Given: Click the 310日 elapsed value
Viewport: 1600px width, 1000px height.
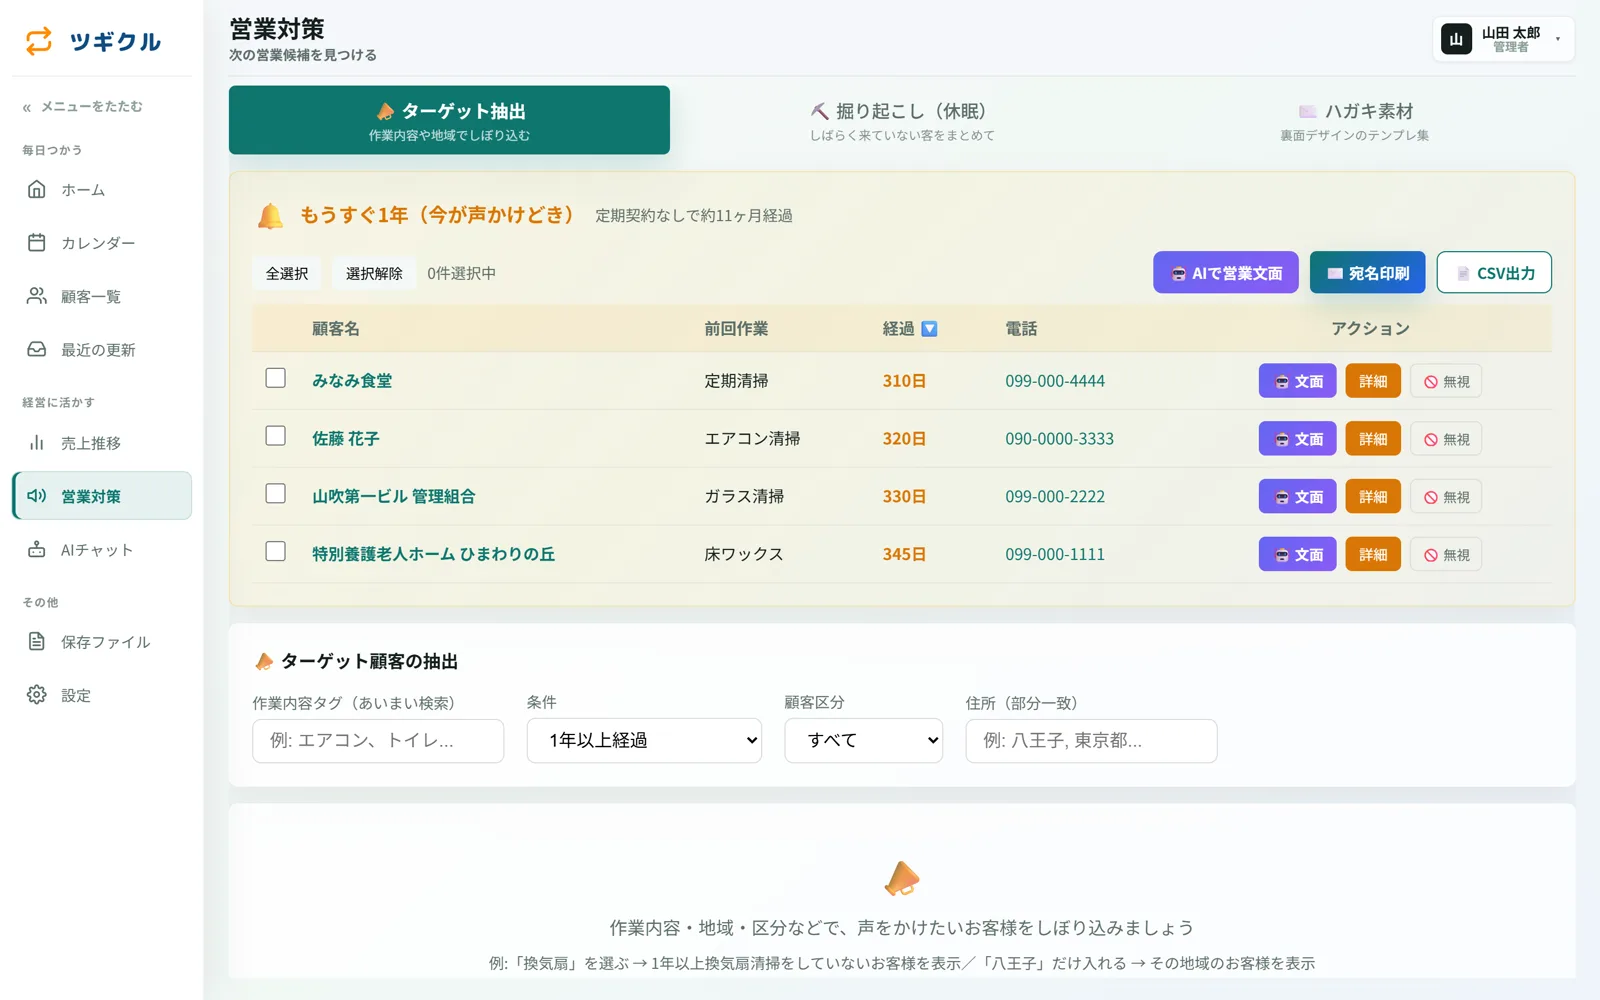Looking at the screenshot, I should pos(904,381).
